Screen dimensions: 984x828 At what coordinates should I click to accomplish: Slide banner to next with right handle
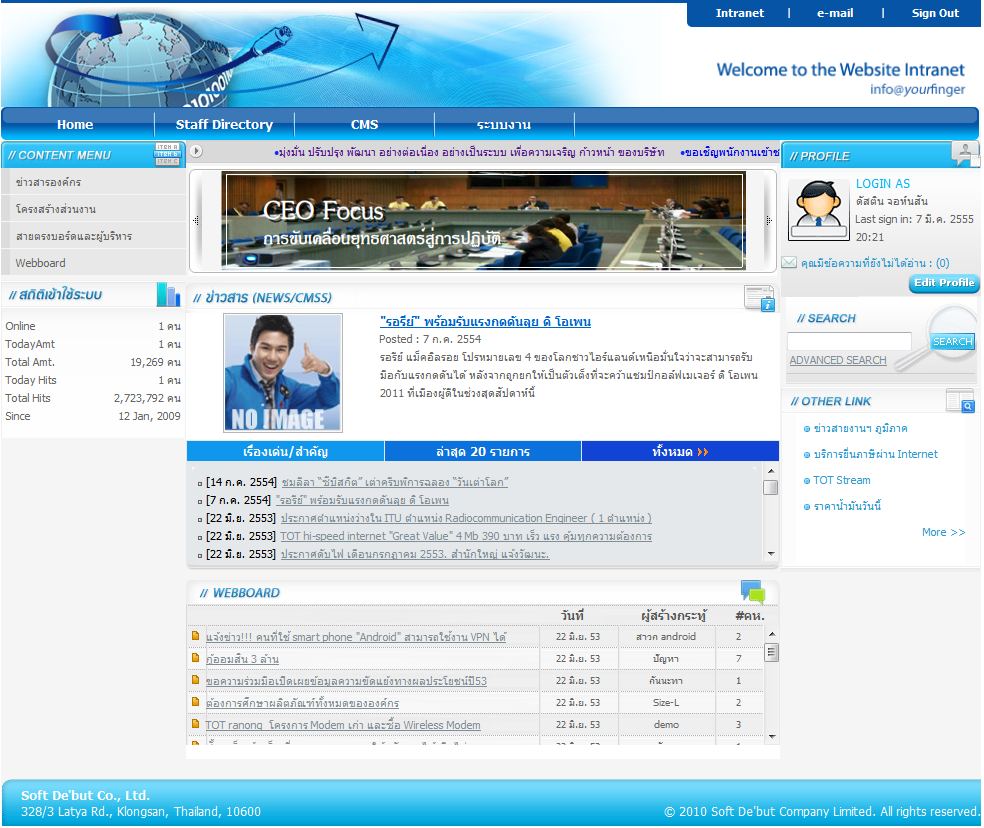click(x=769, y=220)
